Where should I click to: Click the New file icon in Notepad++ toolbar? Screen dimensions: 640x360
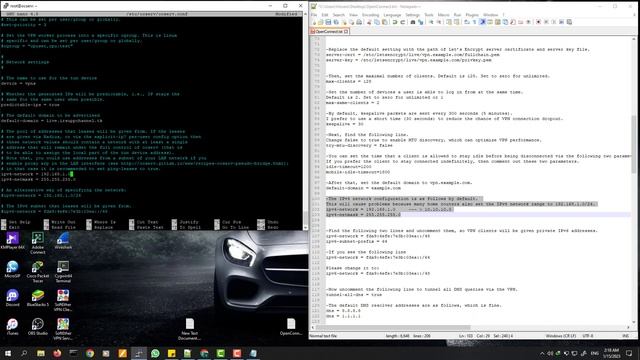[314, 22]
